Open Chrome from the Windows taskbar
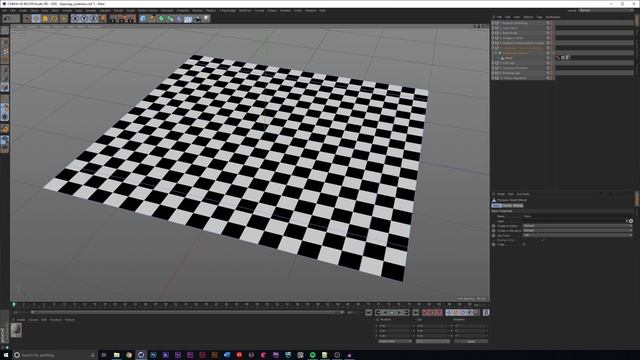 (129, 355)
